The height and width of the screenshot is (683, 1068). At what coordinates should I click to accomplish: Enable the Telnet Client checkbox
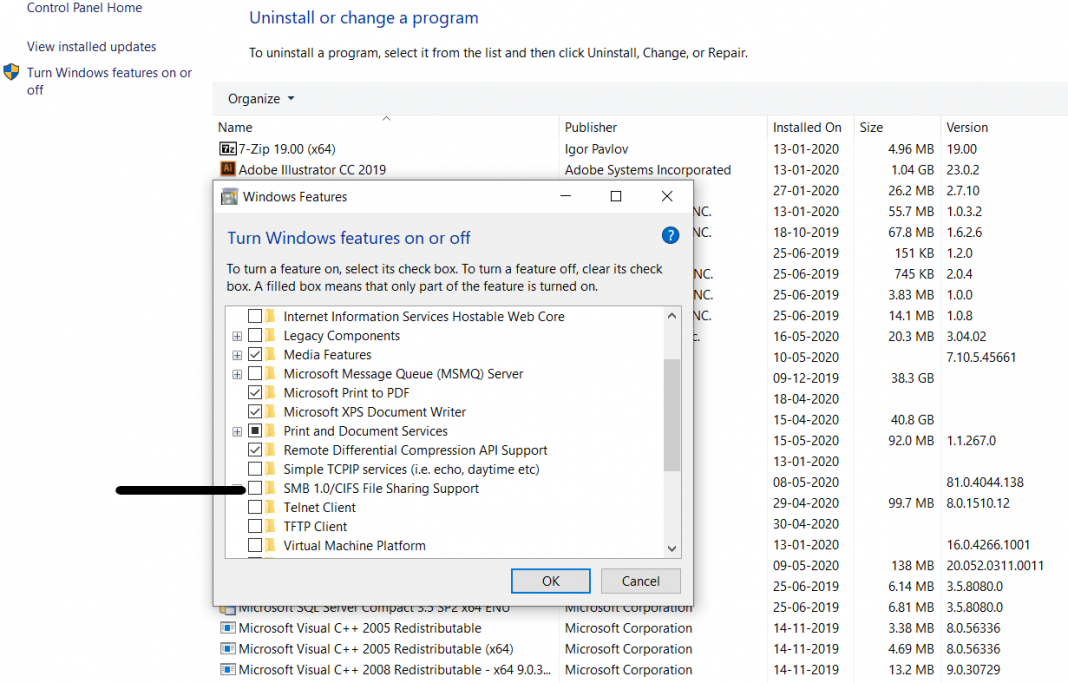[x=254, y=507]
